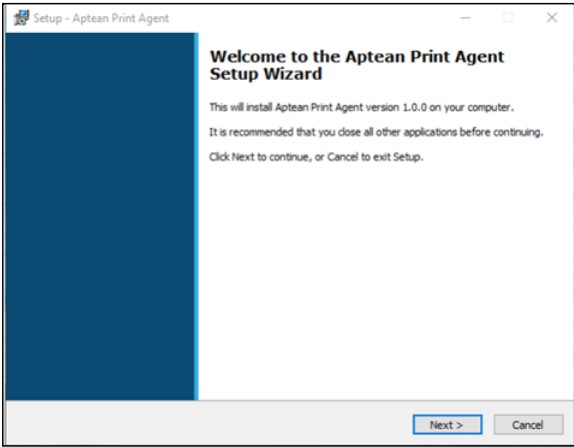Click the 'Setup Wizard' heading line
Screen dimensions: 574x447
266,74
